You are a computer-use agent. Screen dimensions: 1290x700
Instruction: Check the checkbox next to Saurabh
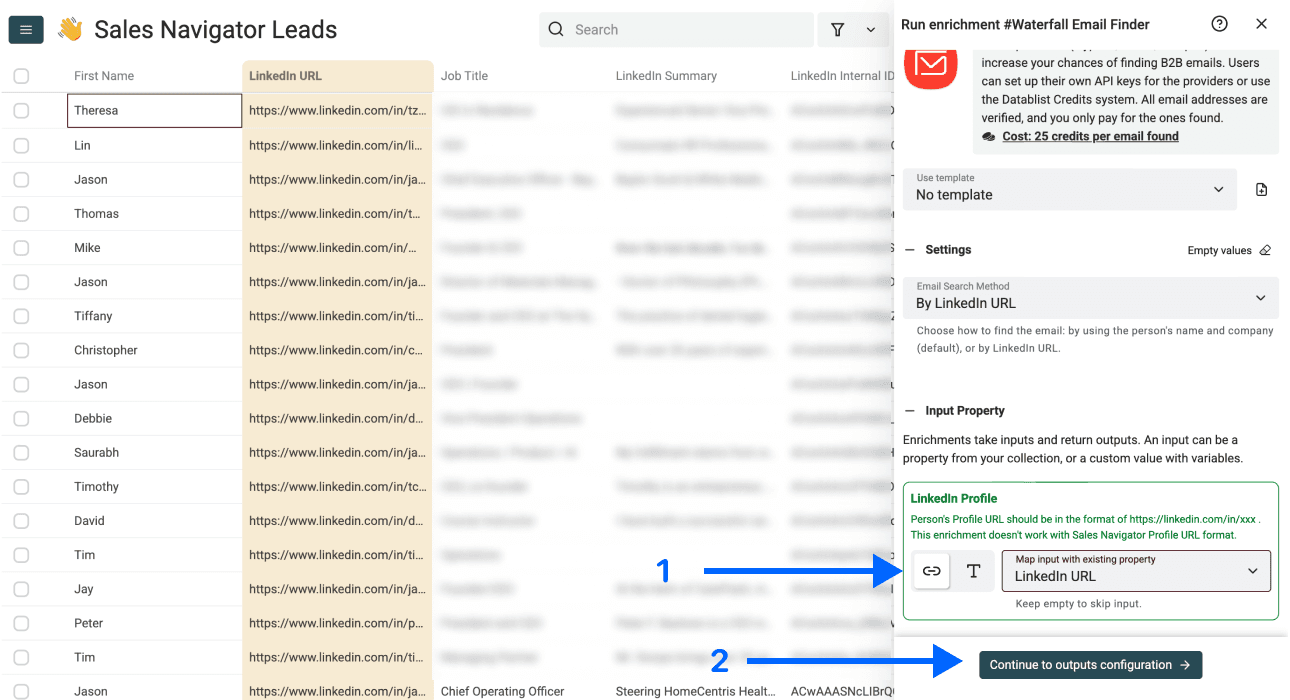[21, 452]
